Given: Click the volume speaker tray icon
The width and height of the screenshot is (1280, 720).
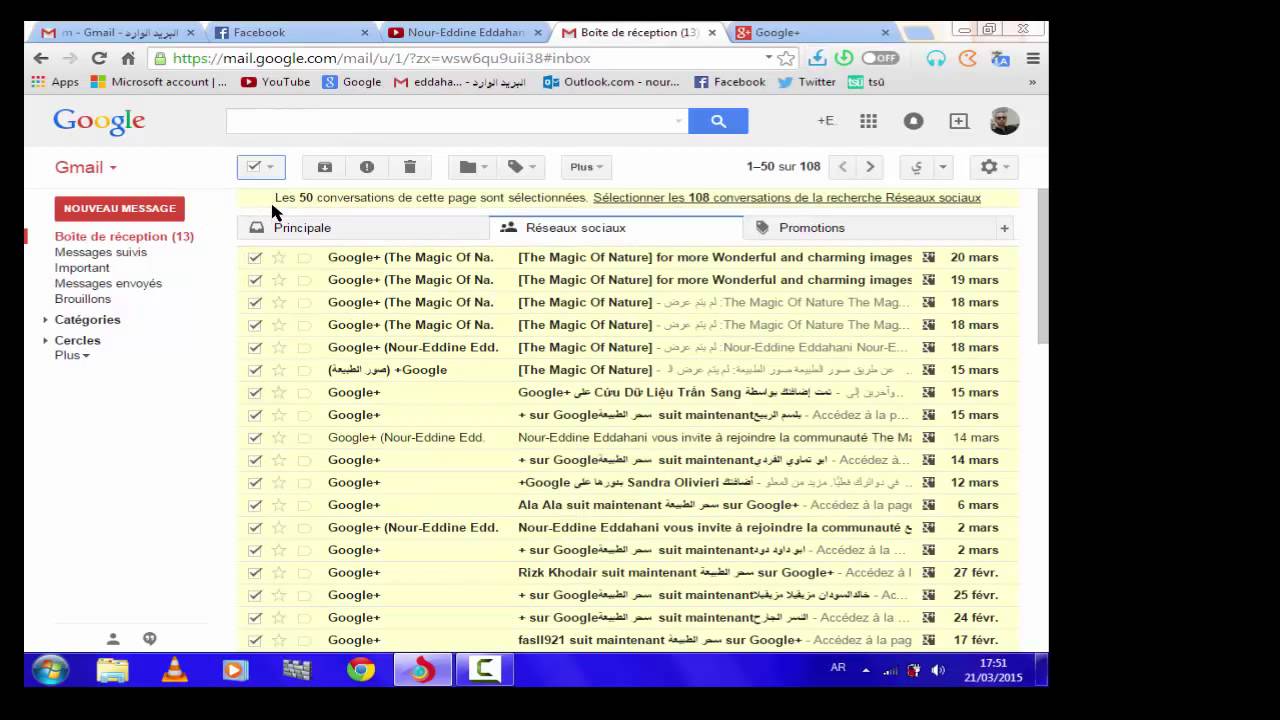Looking at the screenshot, I should pyautogui.click(x=938, y=670).
